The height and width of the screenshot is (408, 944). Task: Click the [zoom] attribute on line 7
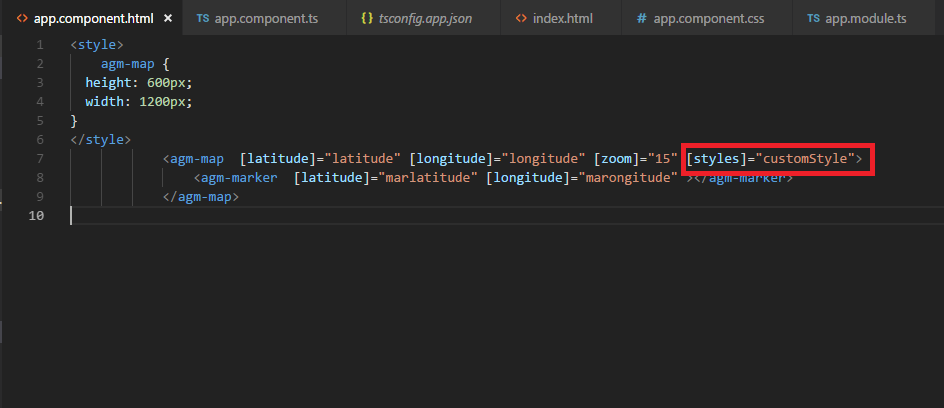(616, 159)
